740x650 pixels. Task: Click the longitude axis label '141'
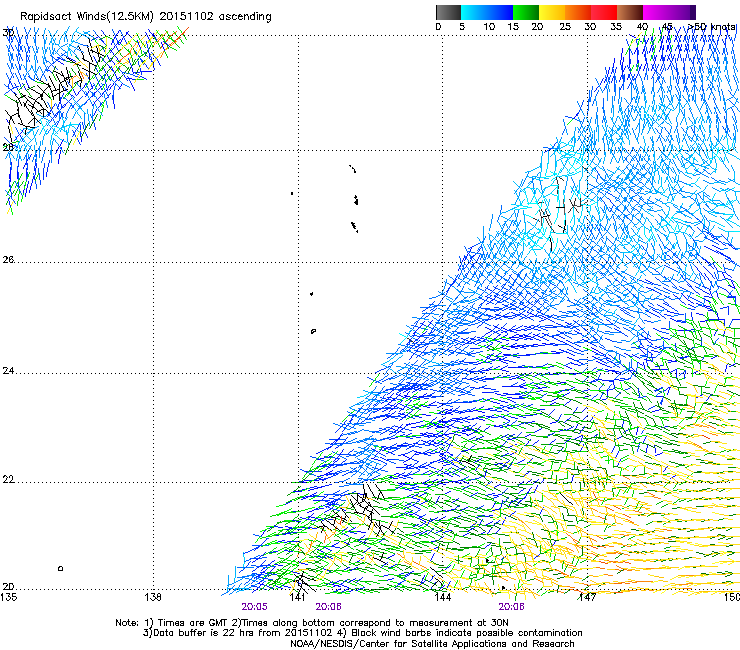tap(297, 597)
